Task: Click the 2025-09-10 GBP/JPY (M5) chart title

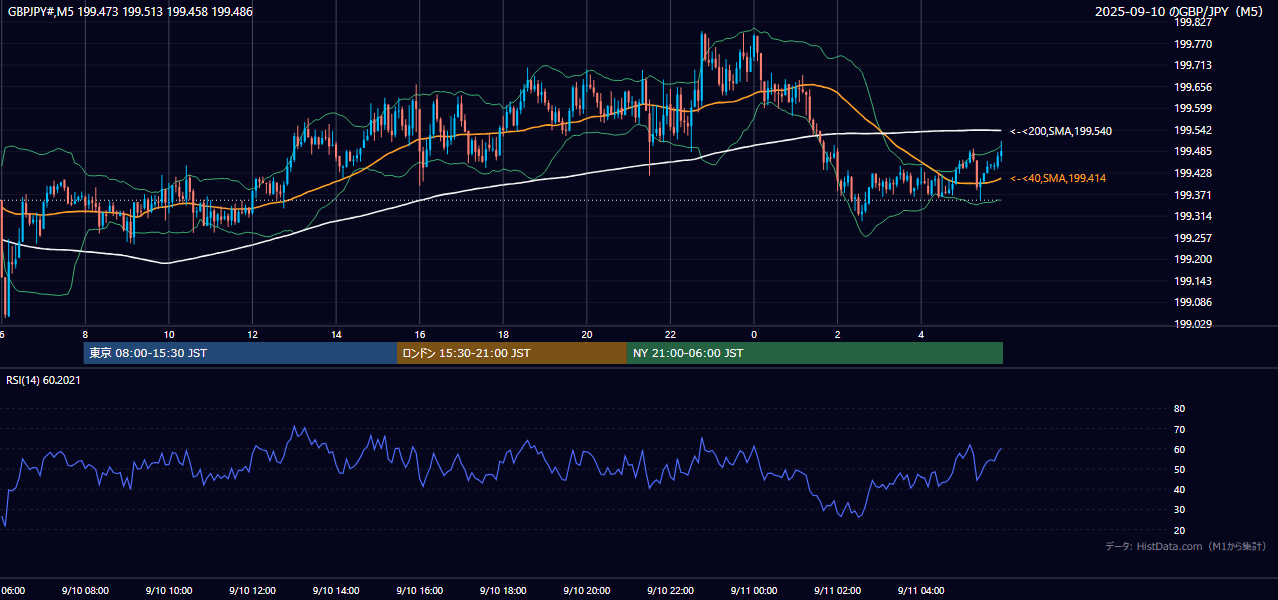Action: pos(1180,12)
